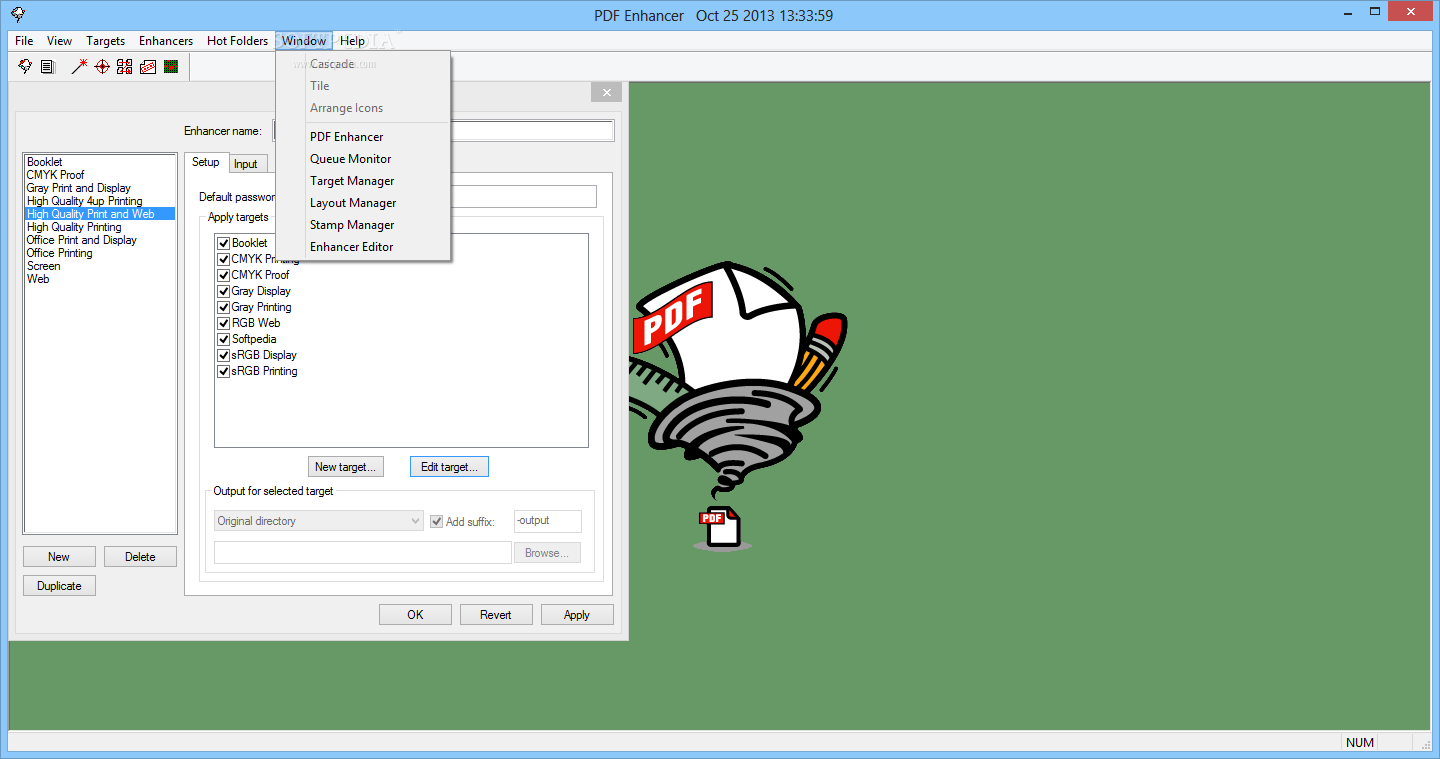Open the queue document list toolbar icon
Screen dimensions: 1440x759
[x=47, y=67]
